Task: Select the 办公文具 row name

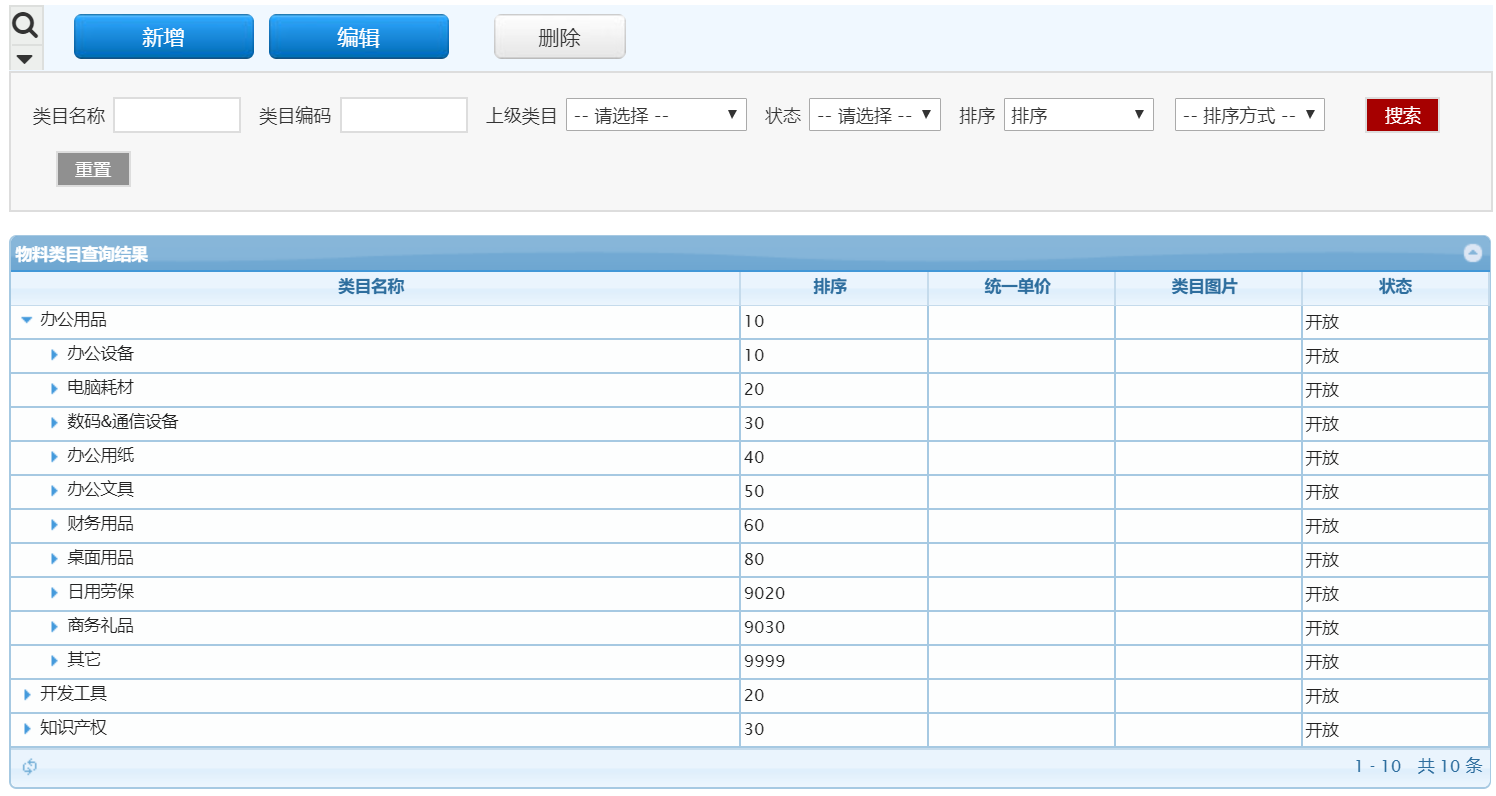Action: tap(100, 490)
